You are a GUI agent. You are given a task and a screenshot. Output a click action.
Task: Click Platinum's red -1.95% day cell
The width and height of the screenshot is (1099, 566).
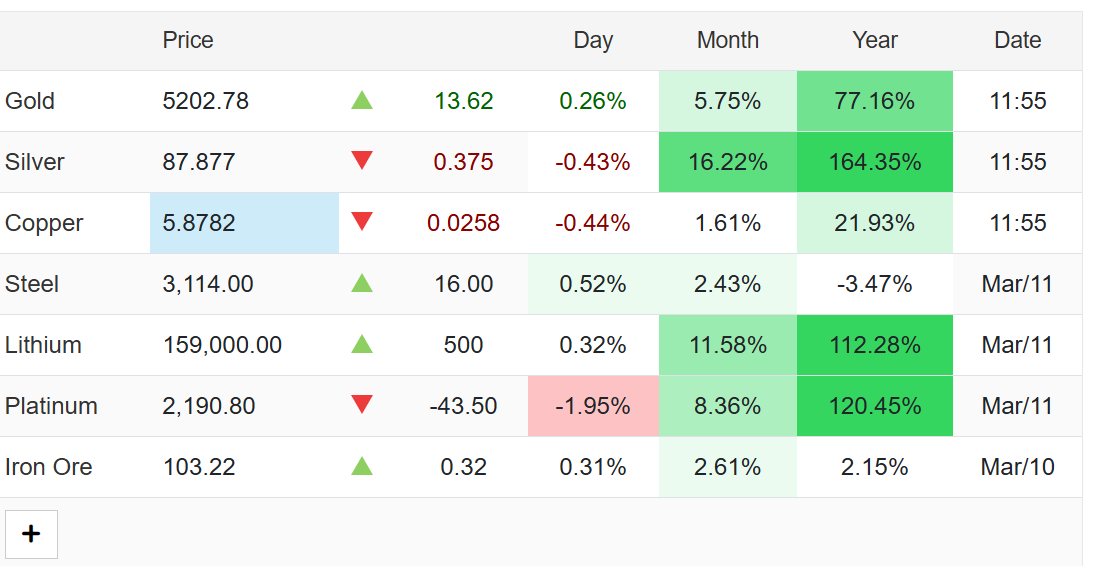pyautogui.click(x=593, y=406)
